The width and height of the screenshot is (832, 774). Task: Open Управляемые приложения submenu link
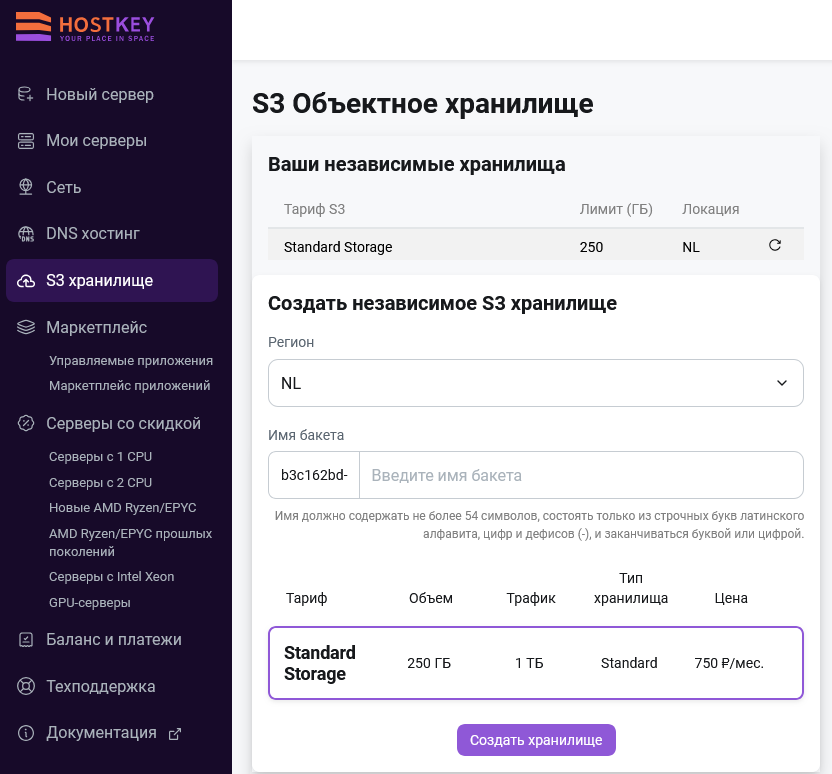[131, 361]
